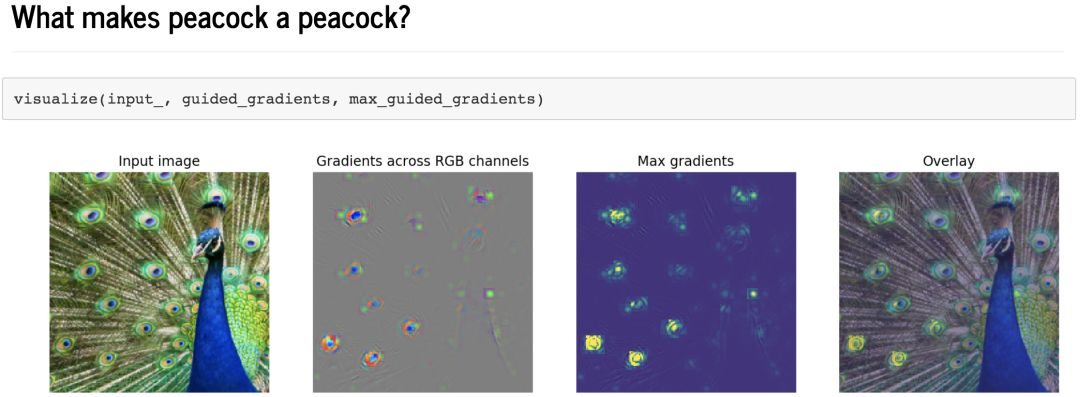
Task: Select the Max gradients heatmap plot
Action: tap(686, 283)
